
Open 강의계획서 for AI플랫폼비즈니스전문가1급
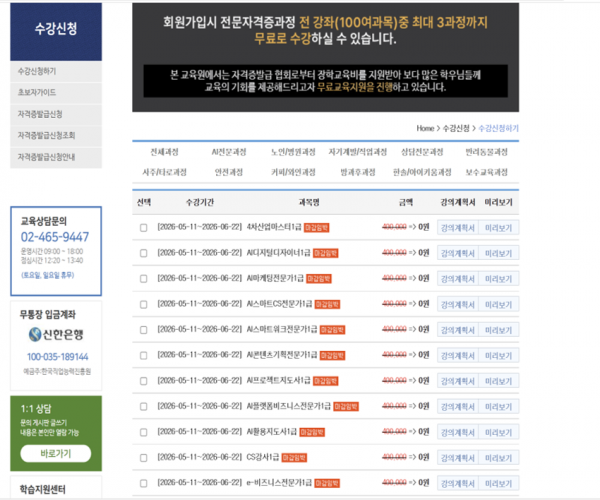[x=458, y=407]
